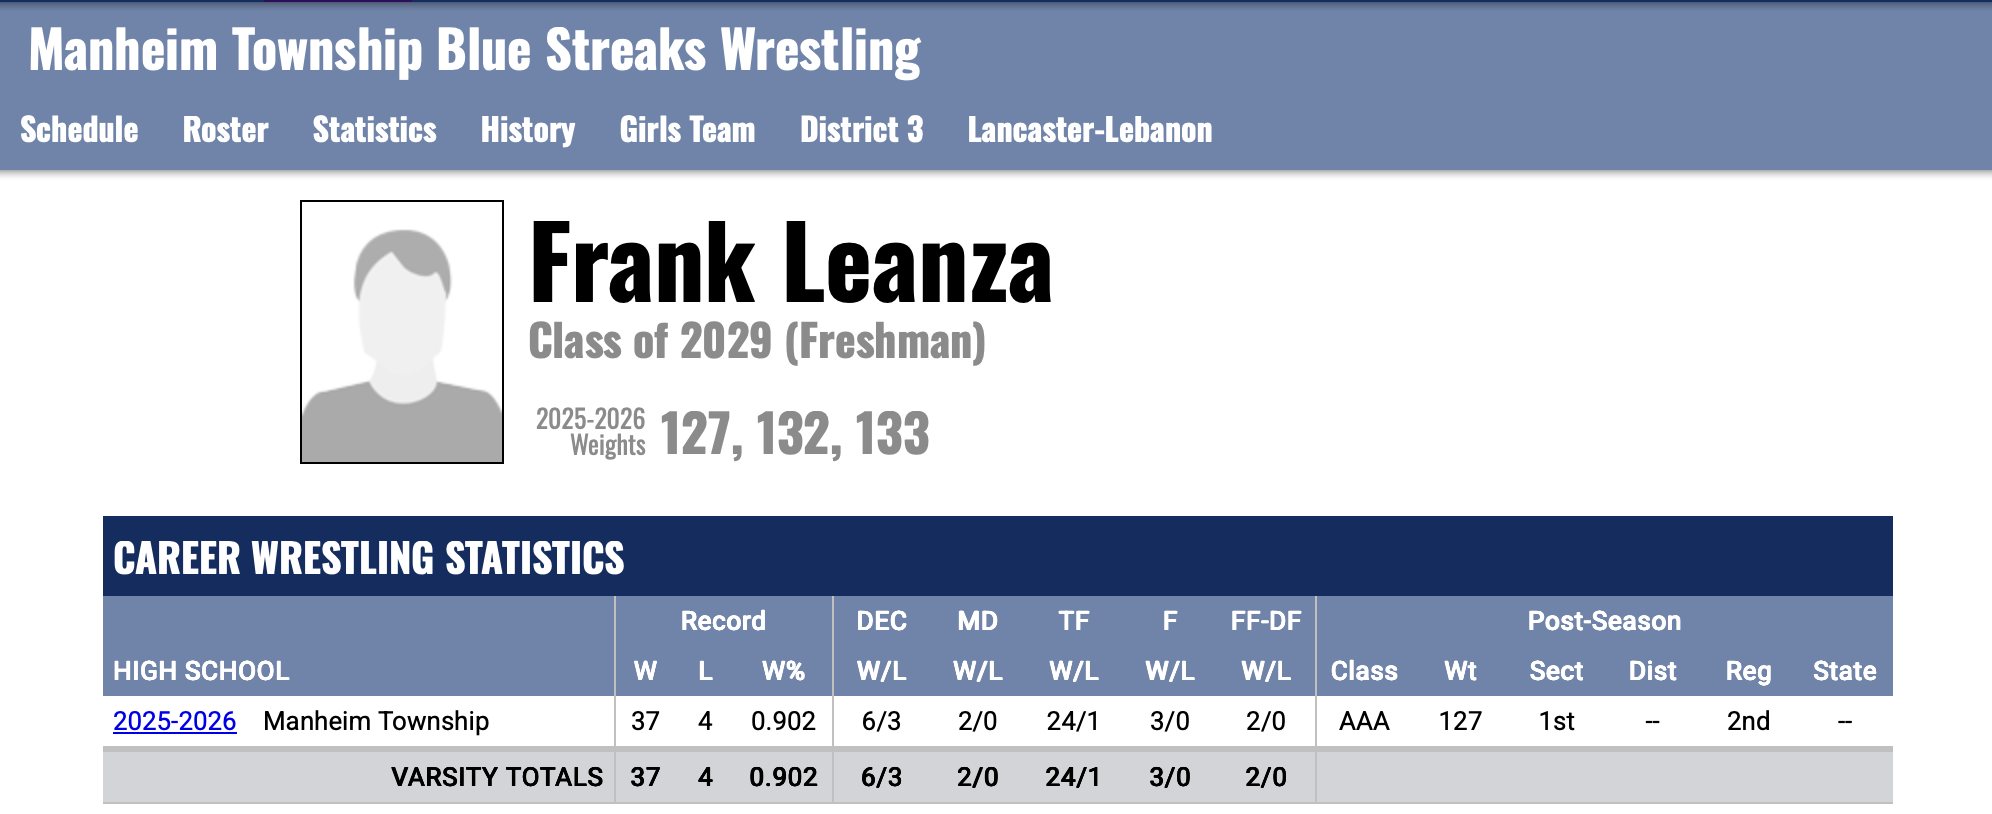Click the W% column header
Screen dimensions: 1992x814
coord(783,671)
